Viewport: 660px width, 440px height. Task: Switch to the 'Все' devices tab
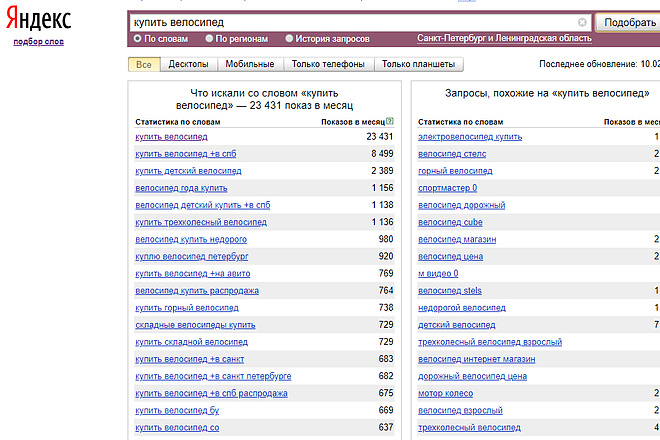tap(144, 64)
